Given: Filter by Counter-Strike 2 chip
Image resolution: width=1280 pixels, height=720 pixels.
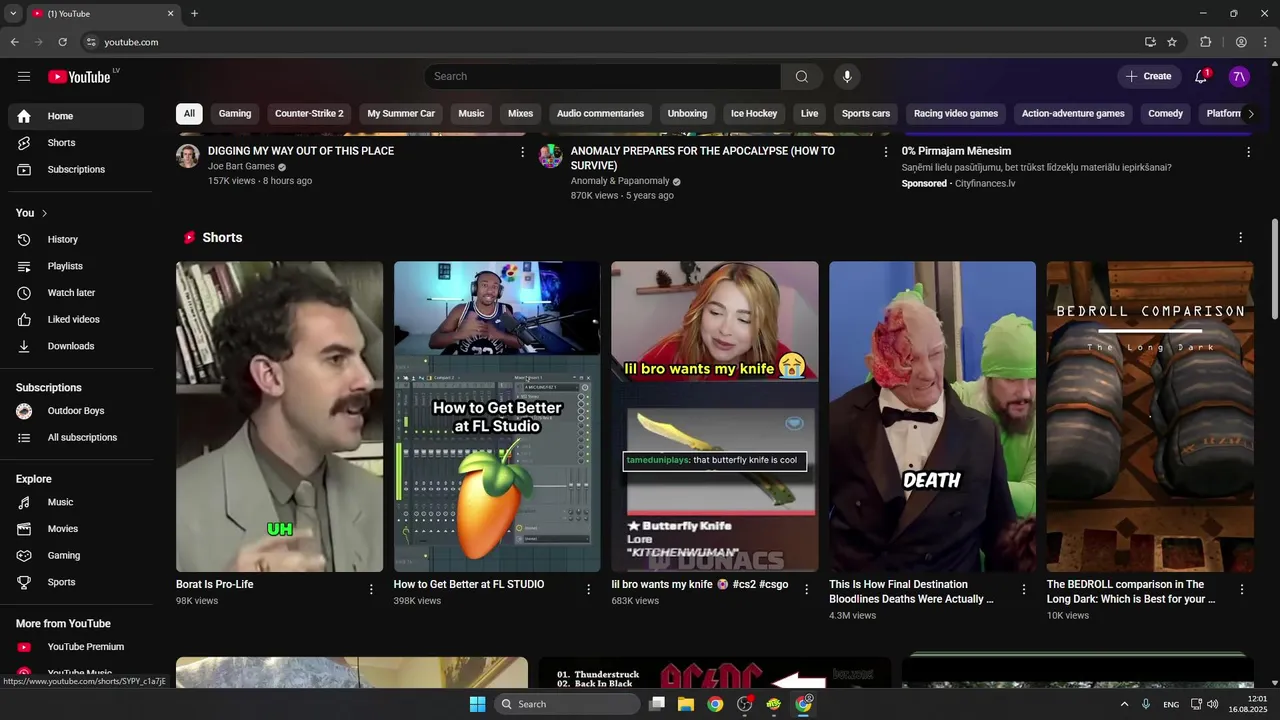Looking at the screenshot, I should 309,114.
